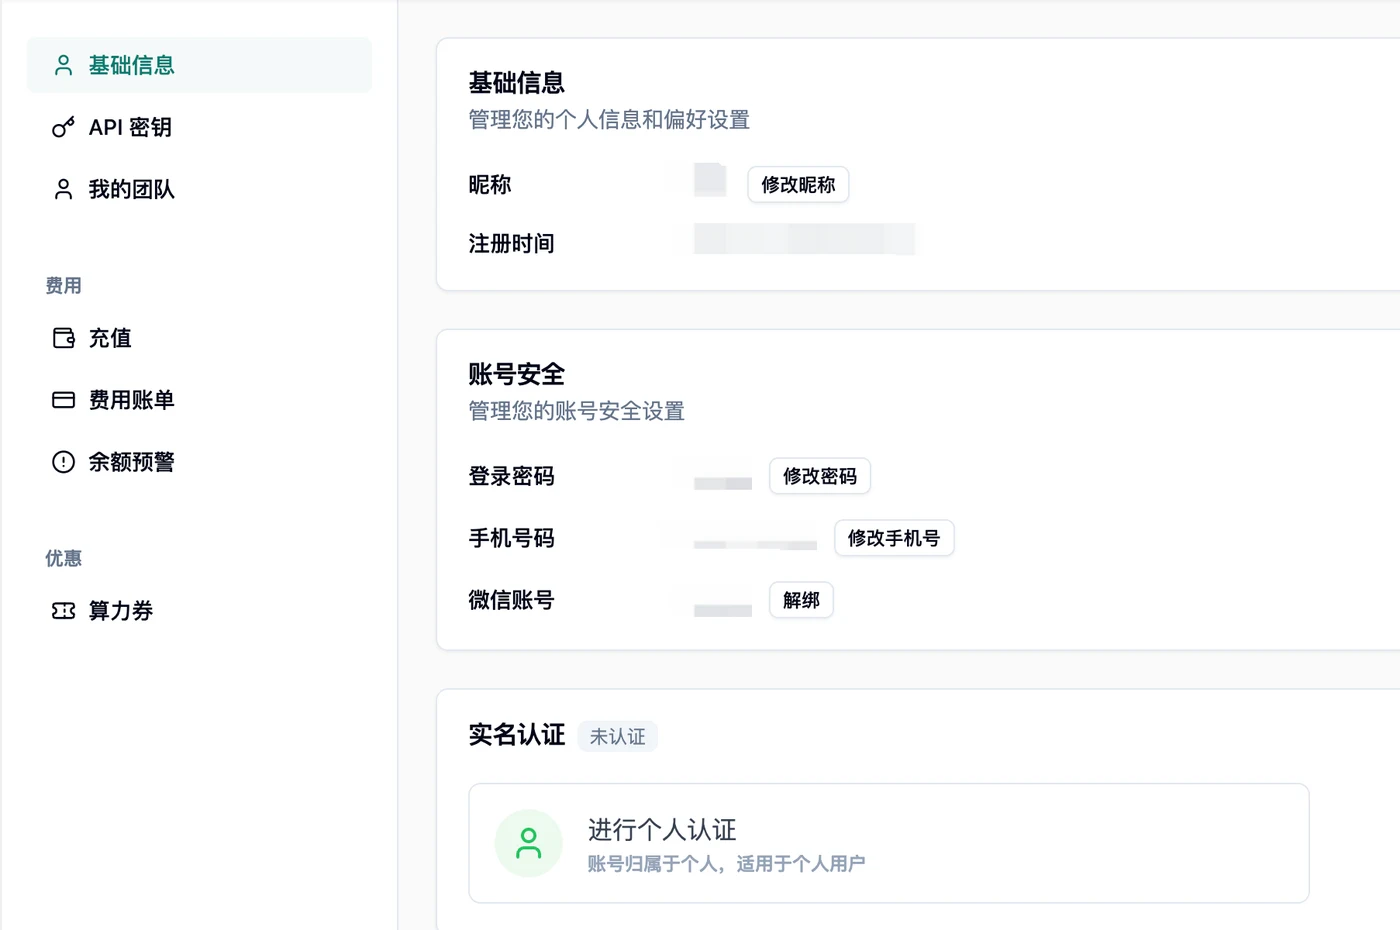
Task: Click the 优惠 section header in sidebar
Action: point(63,558)
